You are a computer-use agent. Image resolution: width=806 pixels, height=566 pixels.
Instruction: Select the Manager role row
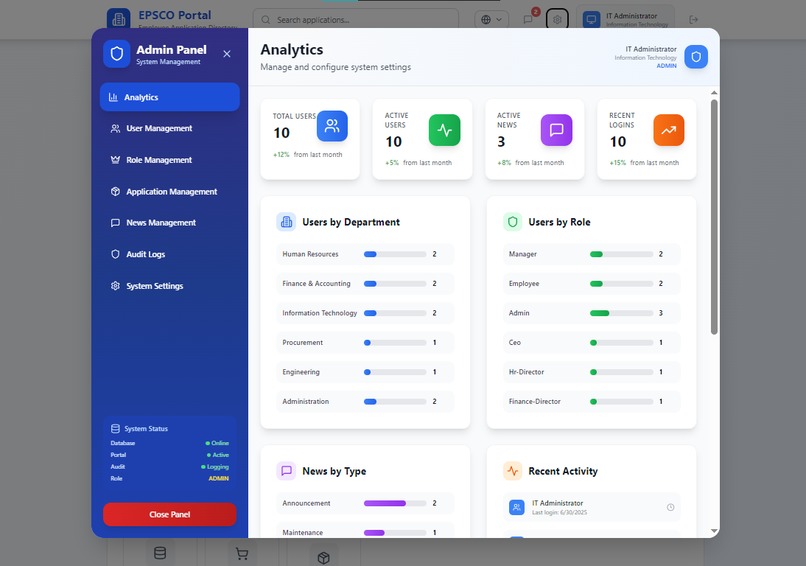tap(591, 254)
